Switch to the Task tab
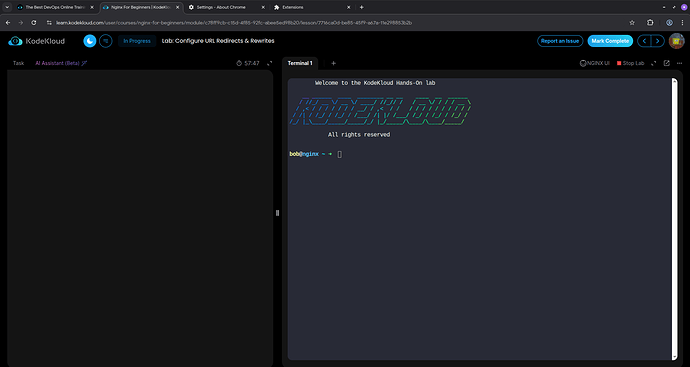This screenshot has width=690, height=367. click(x=18, y=63)
